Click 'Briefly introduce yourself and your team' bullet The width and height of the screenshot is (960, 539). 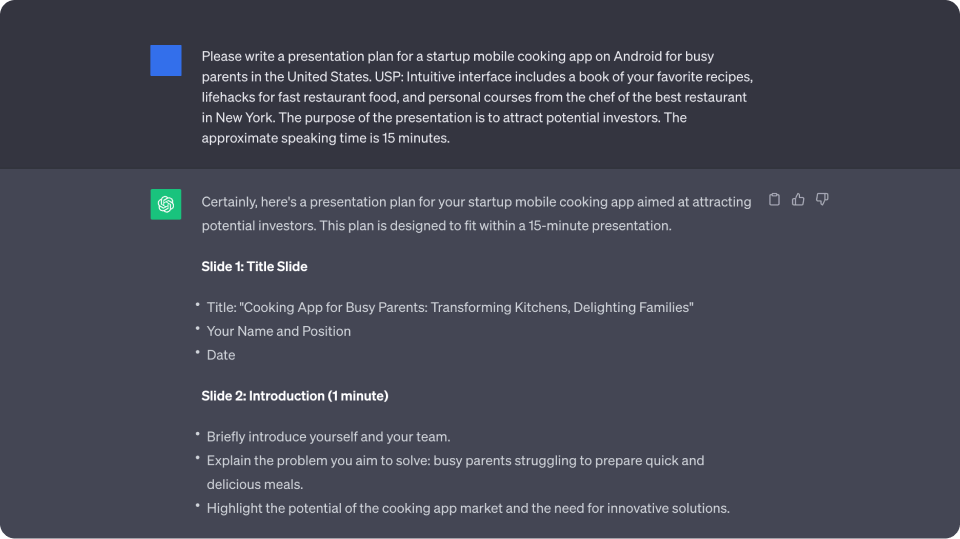click(328, 437)
